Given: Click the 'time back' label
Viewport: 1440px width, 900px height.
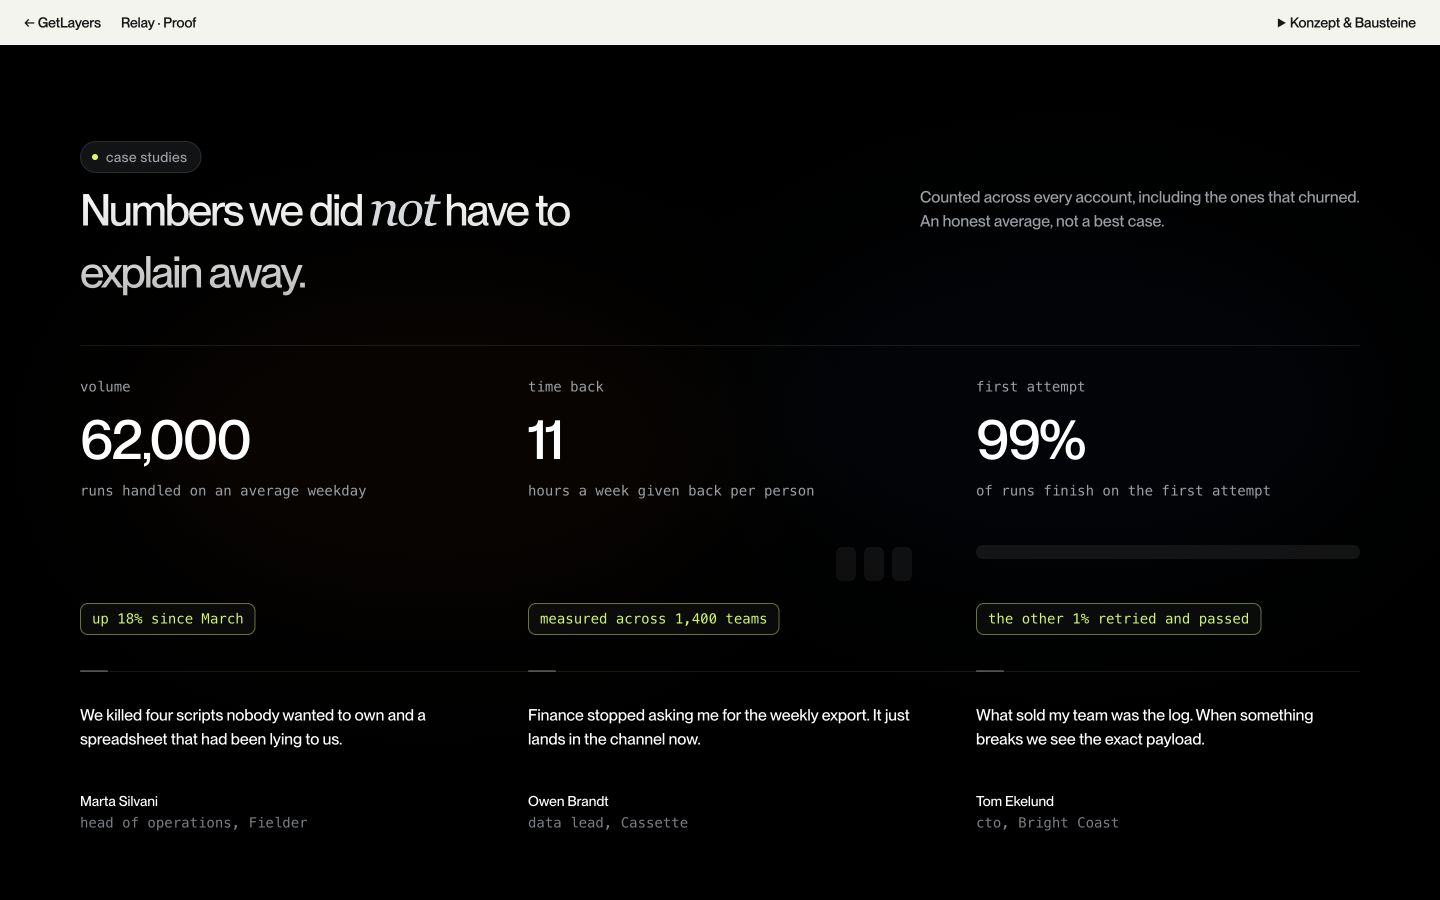Looking at the screenshot, I should click(x=566, y=387).
